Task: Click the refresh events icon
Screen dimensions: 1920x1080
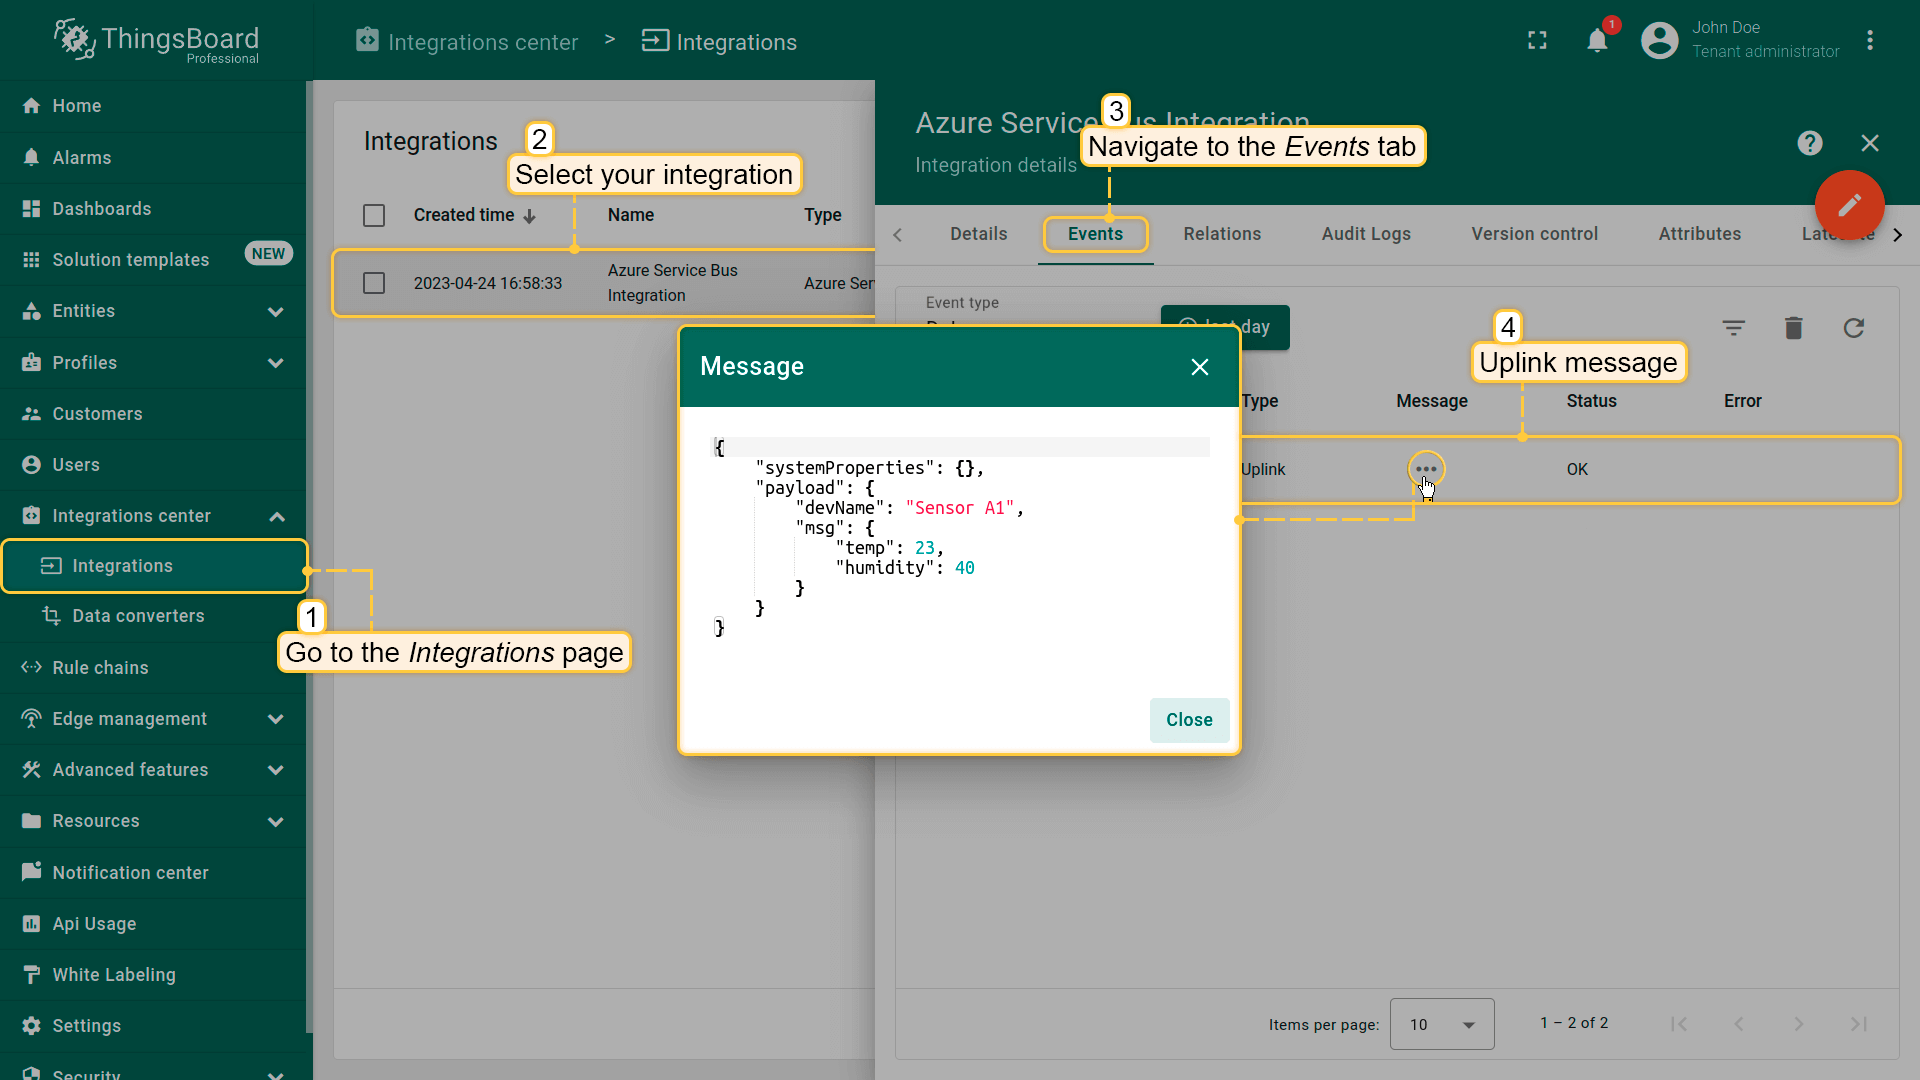Action: tap(1853, 328)
